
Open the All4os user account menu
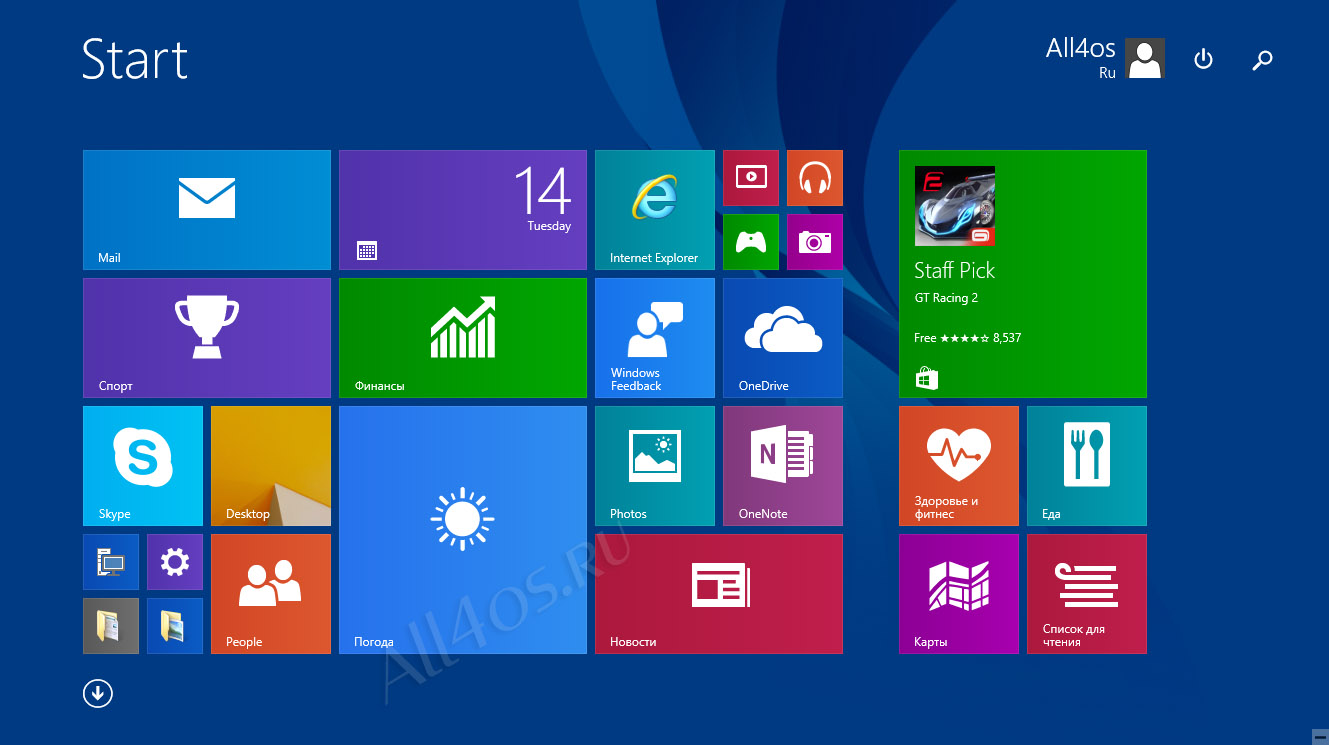tap(1104, 58)
